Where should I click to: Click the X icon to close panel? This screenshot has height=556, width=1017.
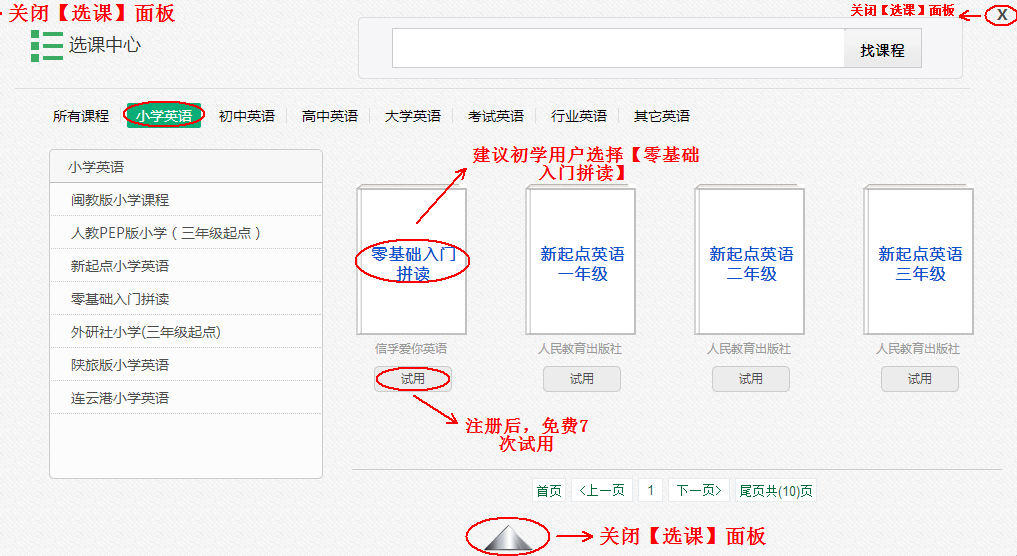[x=1001, y=15]
